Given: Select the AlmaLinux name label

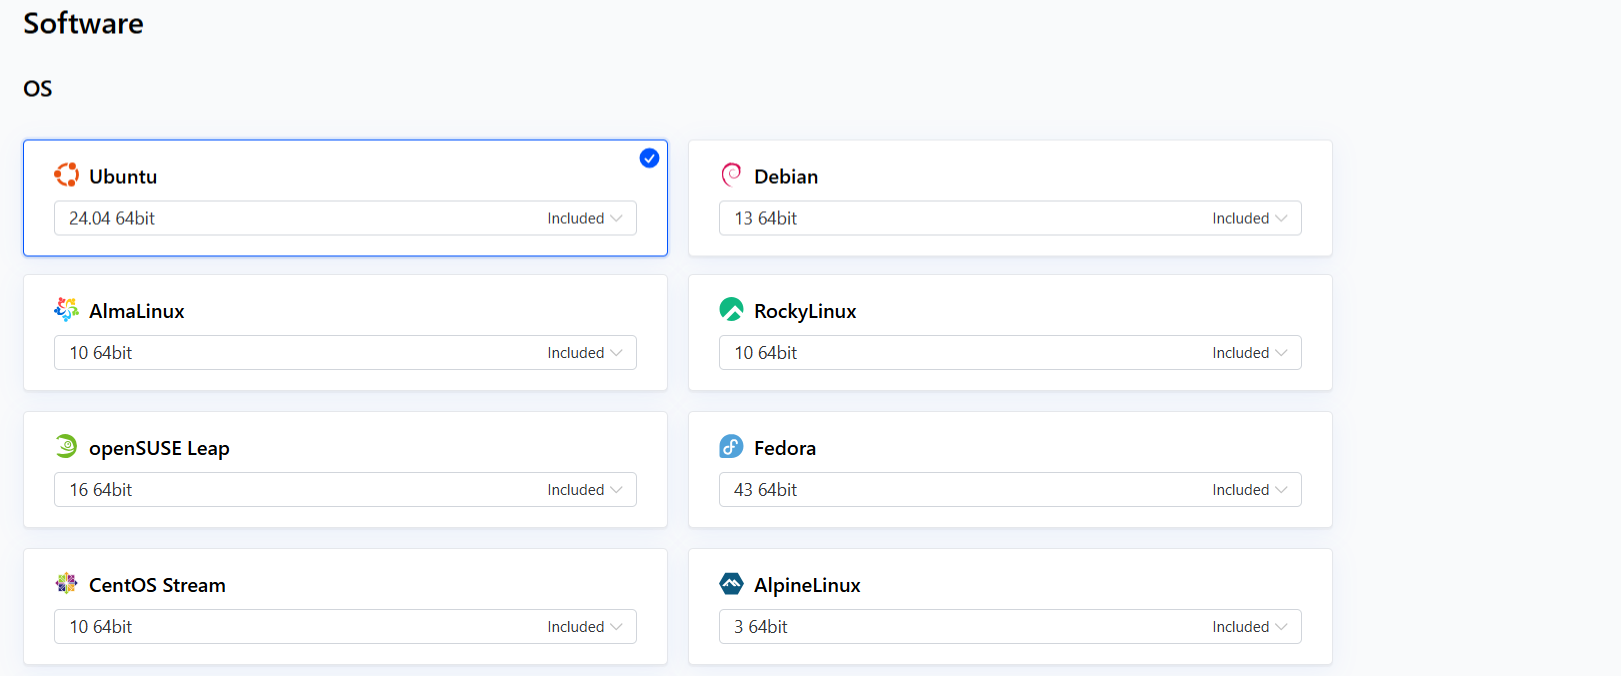Looking at the screenshot, I should [x=137, y=311].
